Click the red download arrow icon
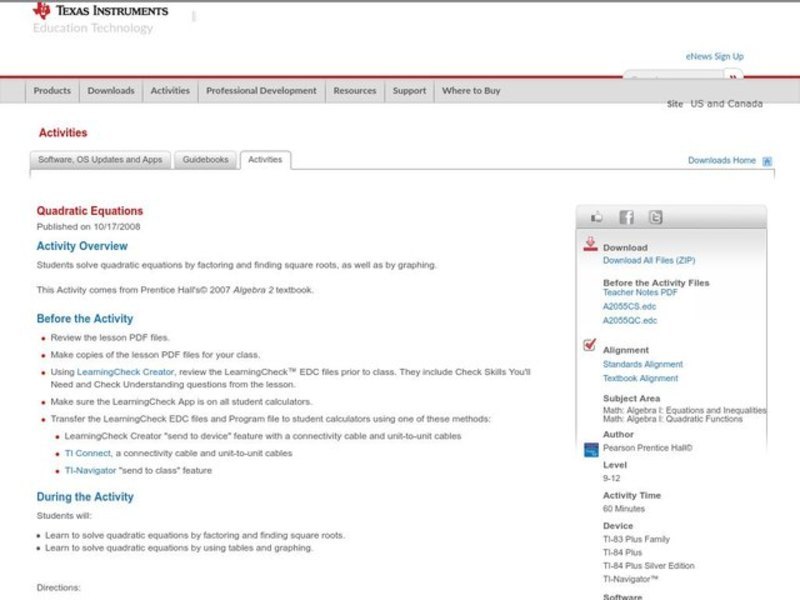Image resolution: width=800 pixels, height=600 pixels. 590,244
